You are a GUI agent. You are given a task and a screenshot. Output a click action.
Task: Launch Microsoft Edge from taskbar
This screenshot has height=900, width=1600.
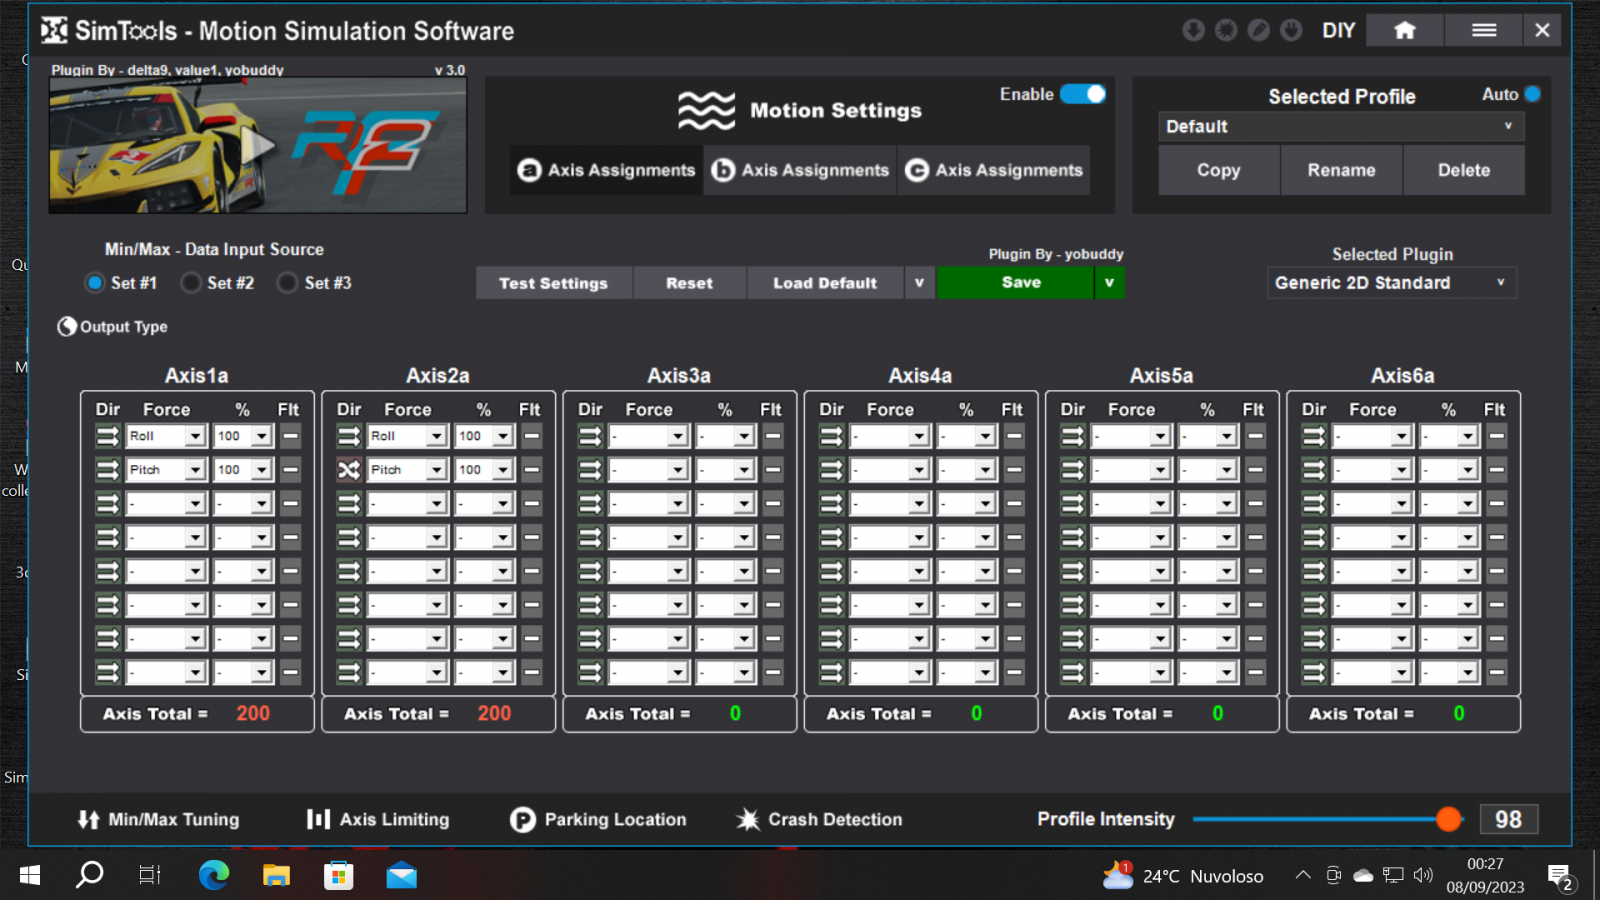[x=213, y=876]
